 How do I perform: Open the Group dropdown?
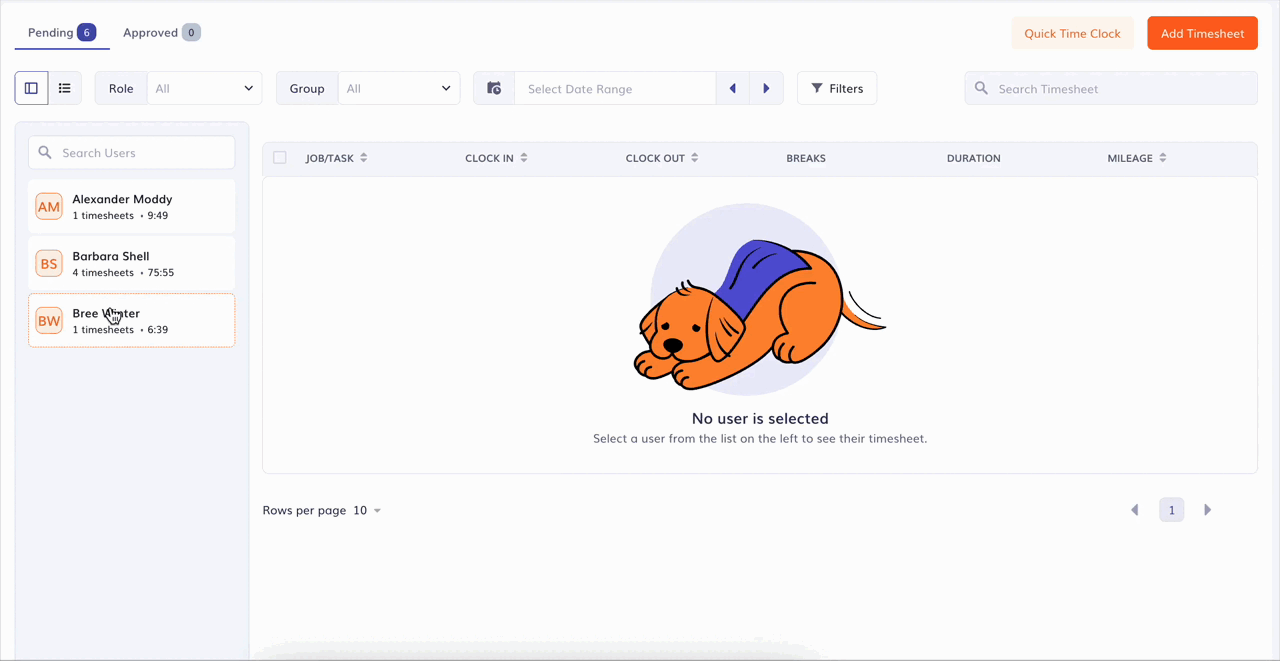398,88
